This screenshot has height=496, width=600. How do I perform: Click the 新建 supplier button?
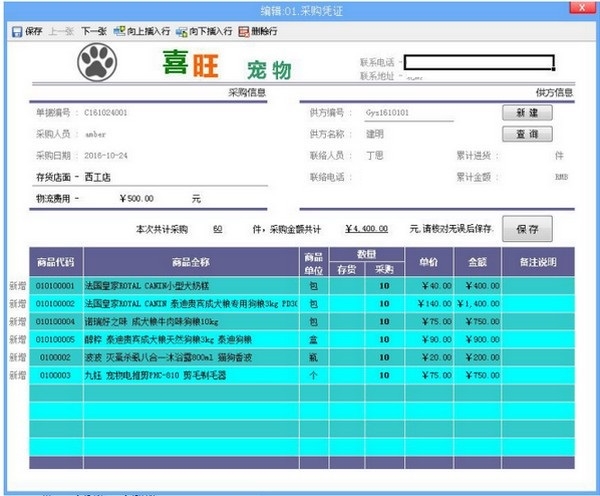527,113
